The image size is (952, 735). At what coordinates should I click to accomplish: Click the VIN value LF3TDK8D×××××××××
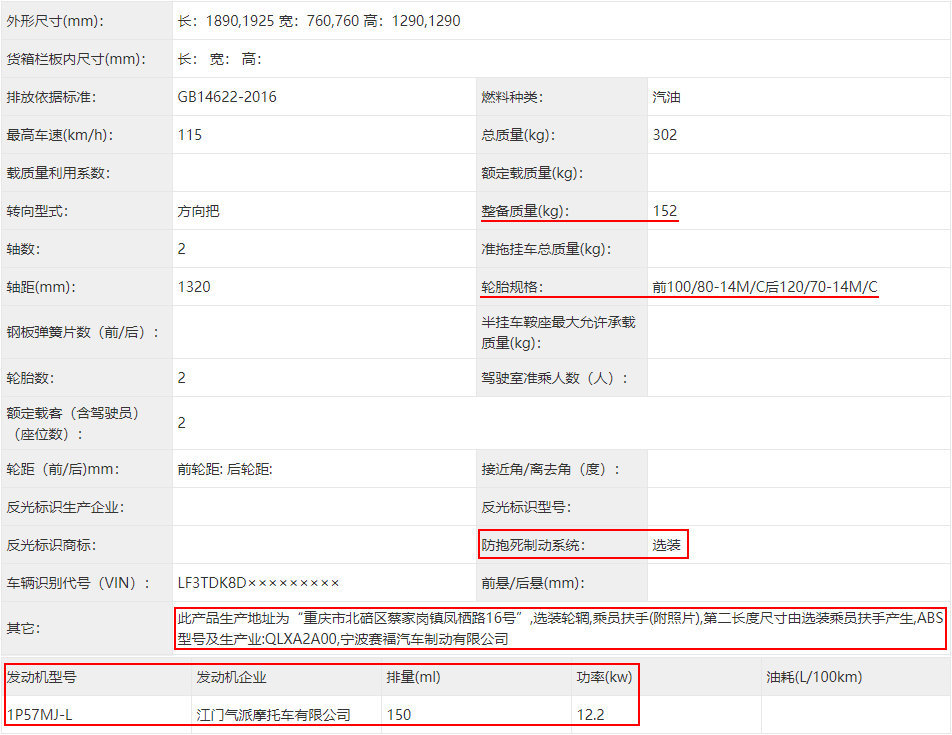coord(259,583)
